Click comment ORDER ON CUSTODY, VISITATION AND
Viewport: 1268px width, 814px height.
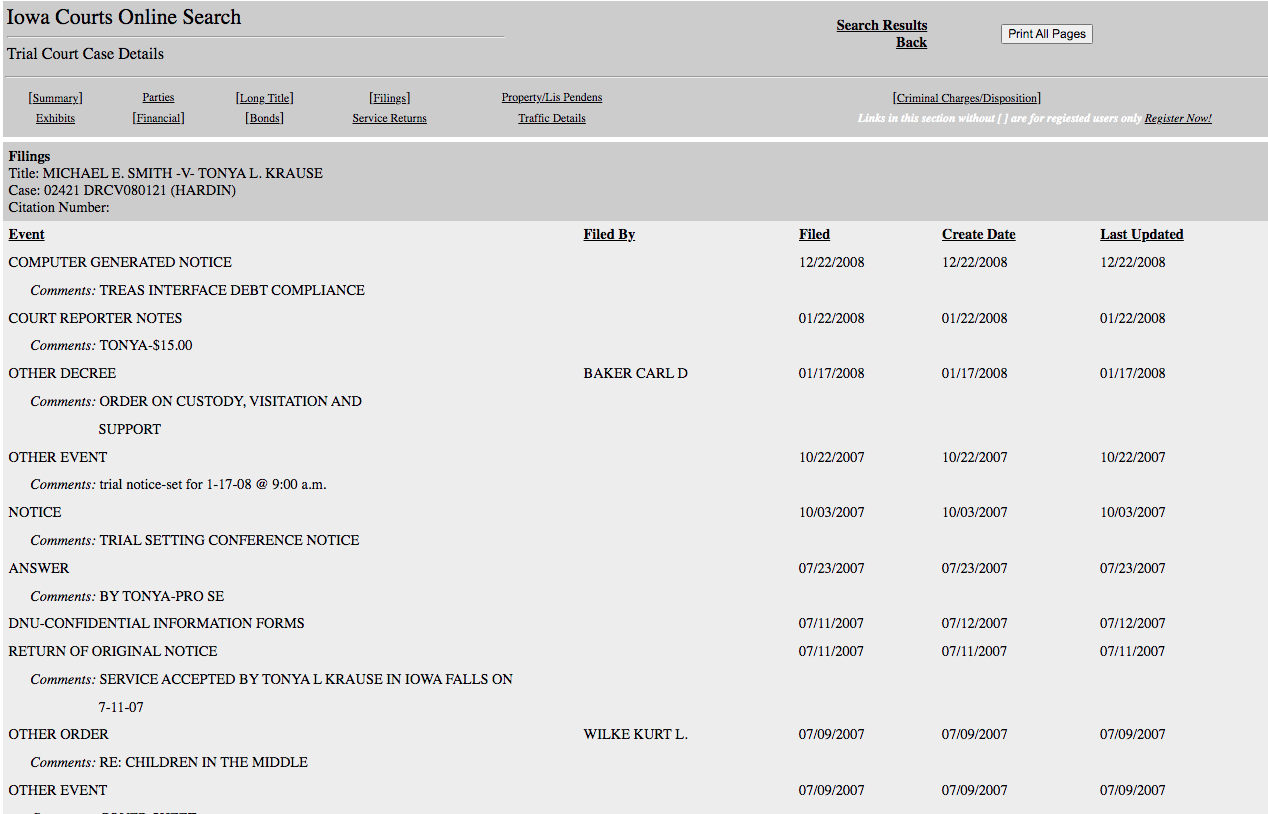coord(231,401)
